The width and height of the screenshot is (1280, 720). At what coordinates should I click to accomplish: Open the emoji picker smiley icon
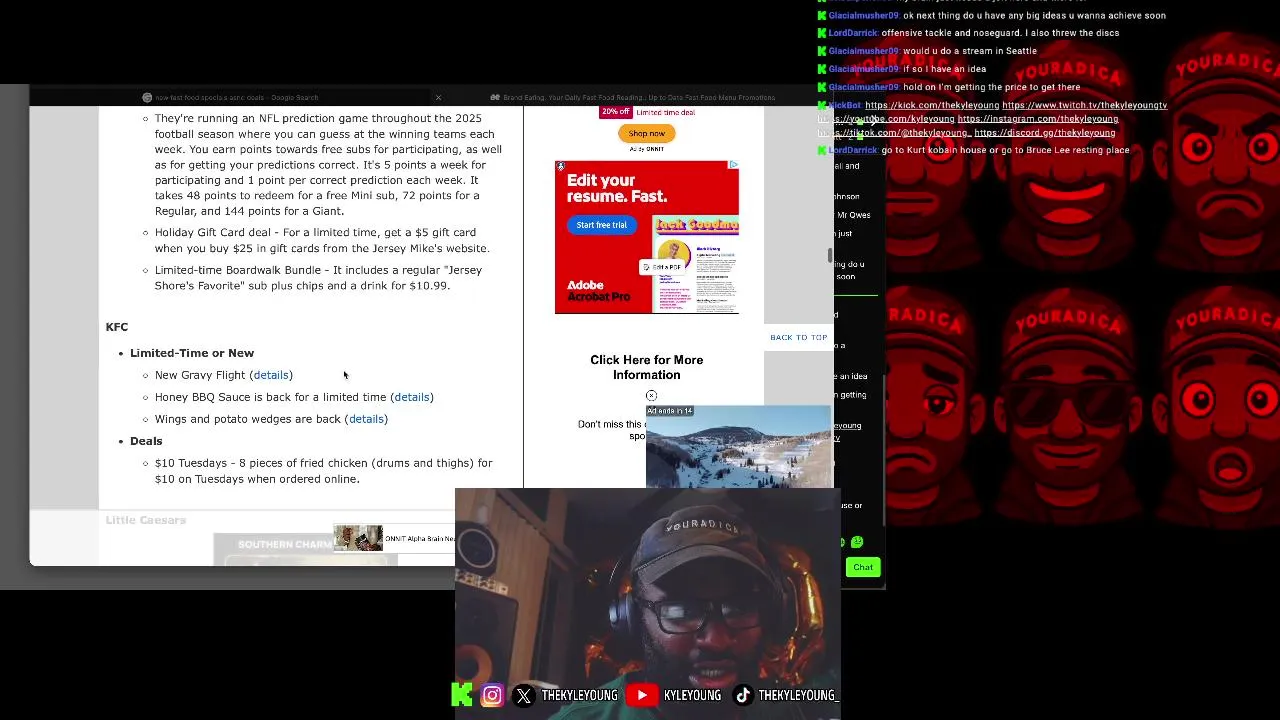[x=857, y=542]
